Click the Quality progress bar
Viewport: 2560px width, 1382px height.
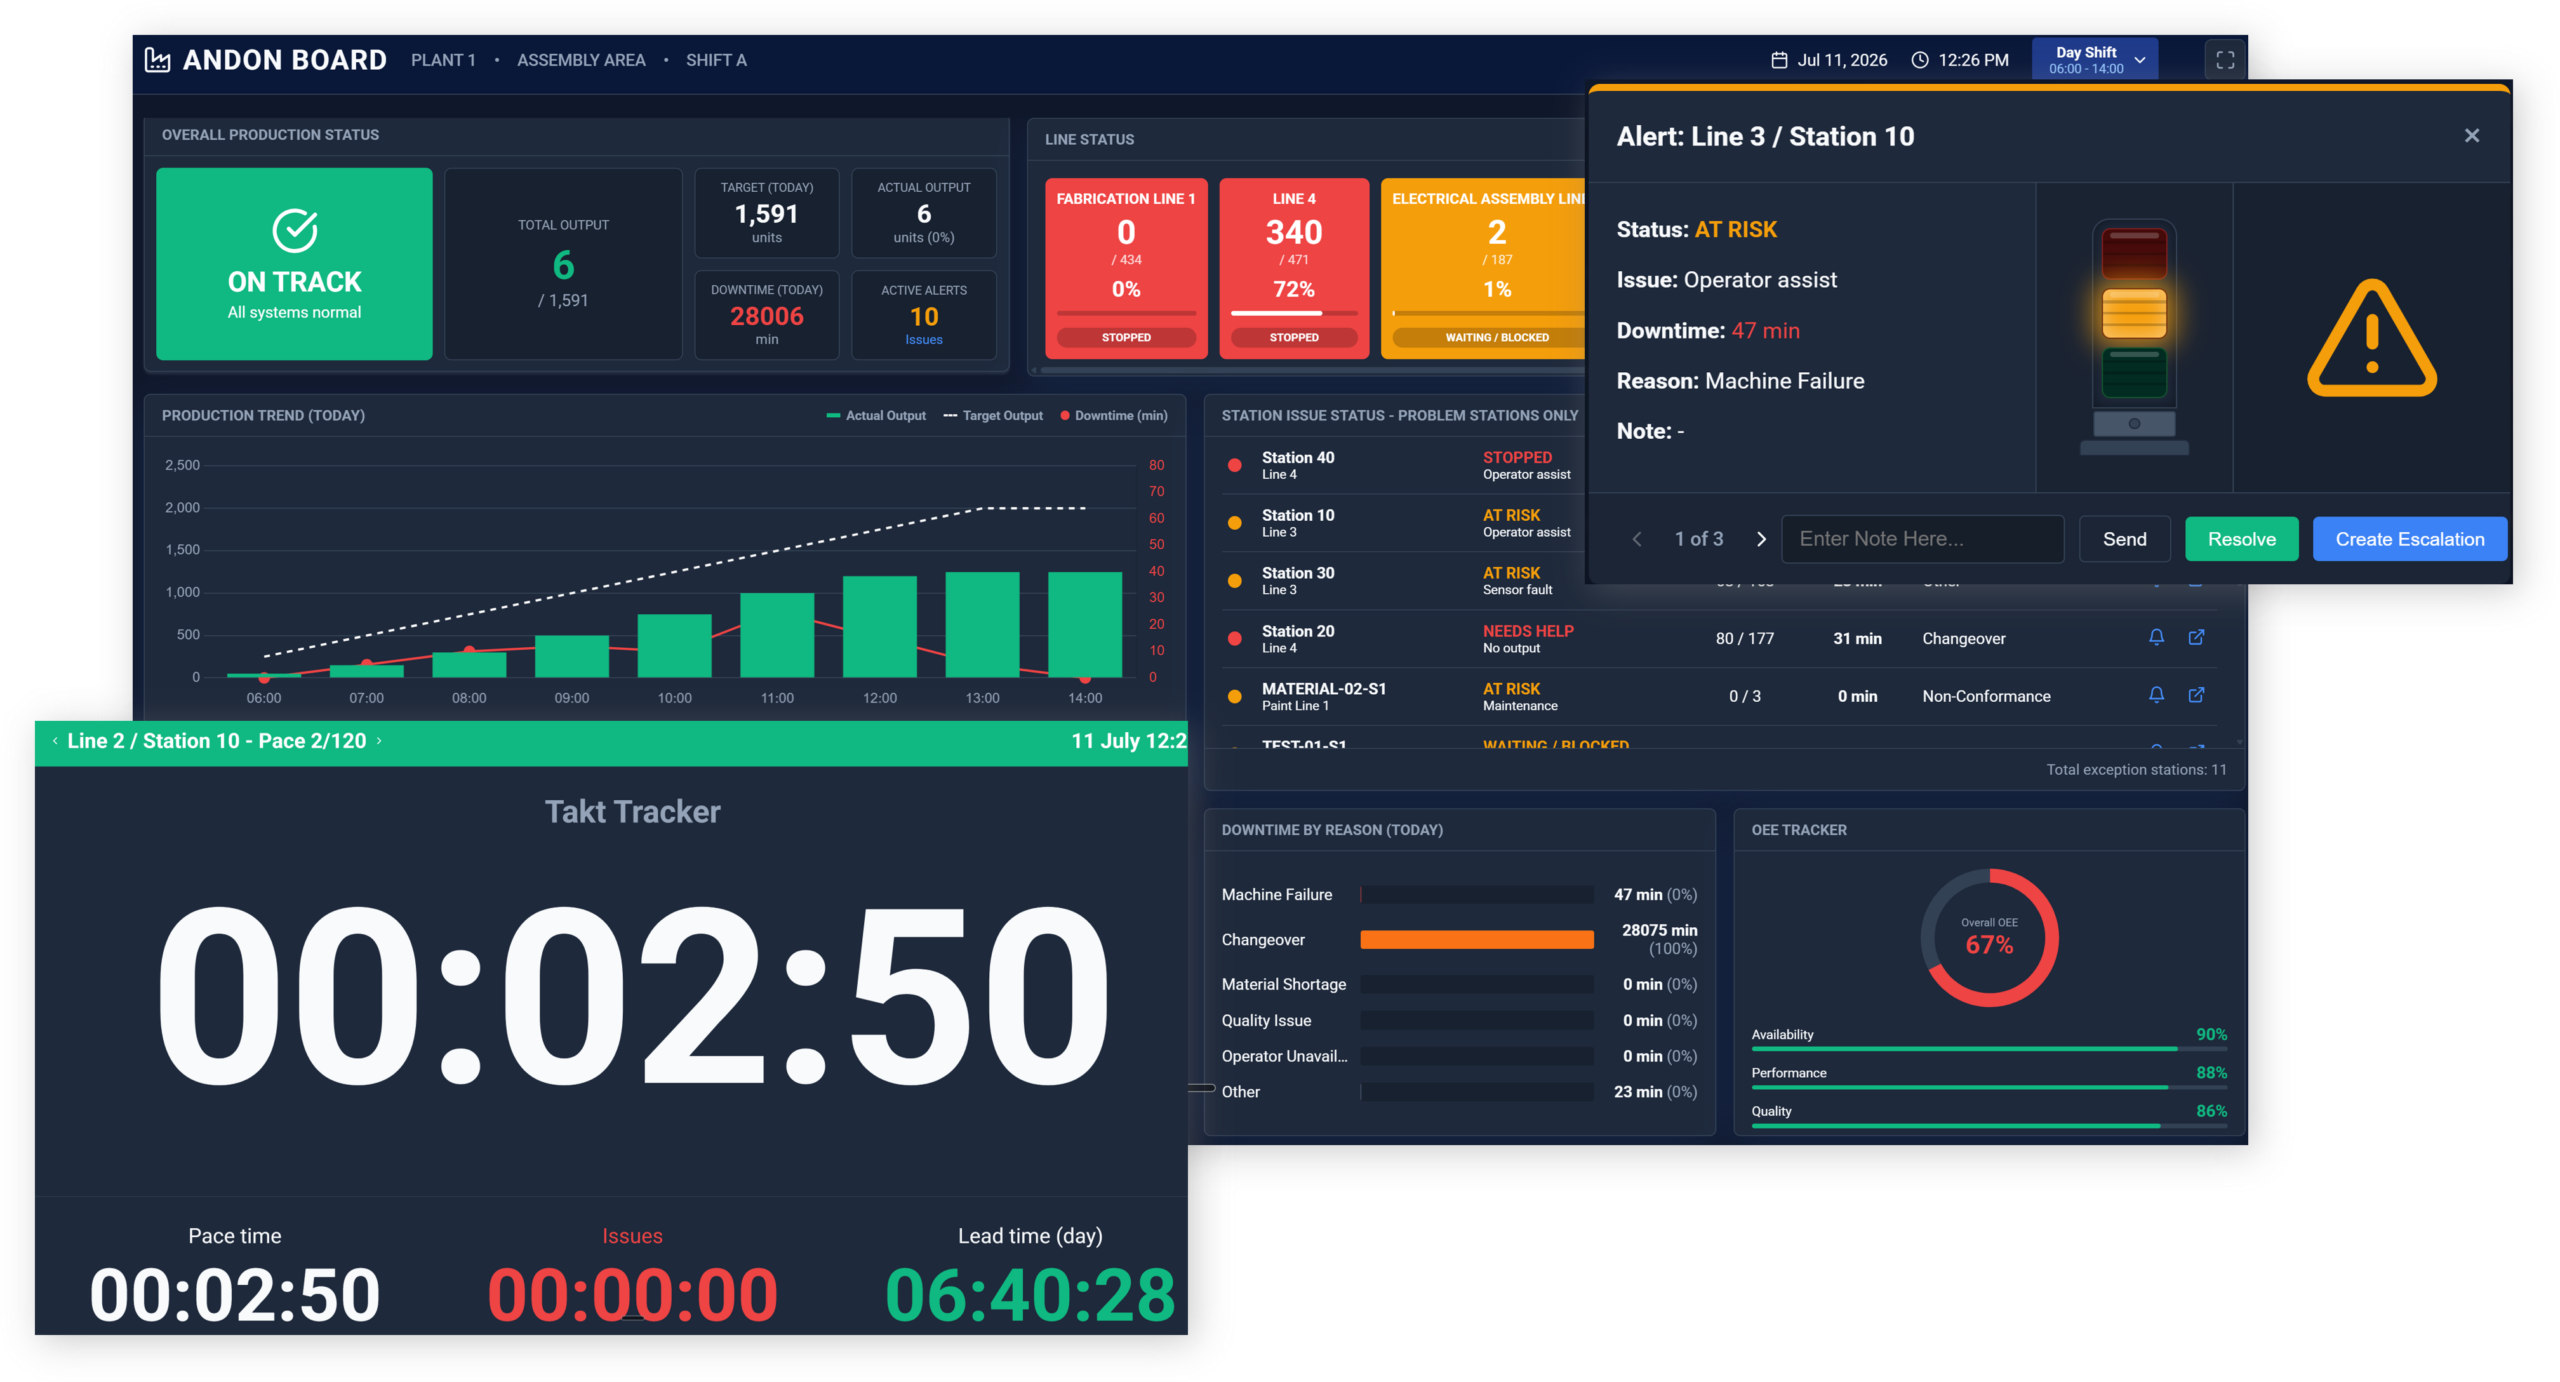click(x=1988, y=1126)
